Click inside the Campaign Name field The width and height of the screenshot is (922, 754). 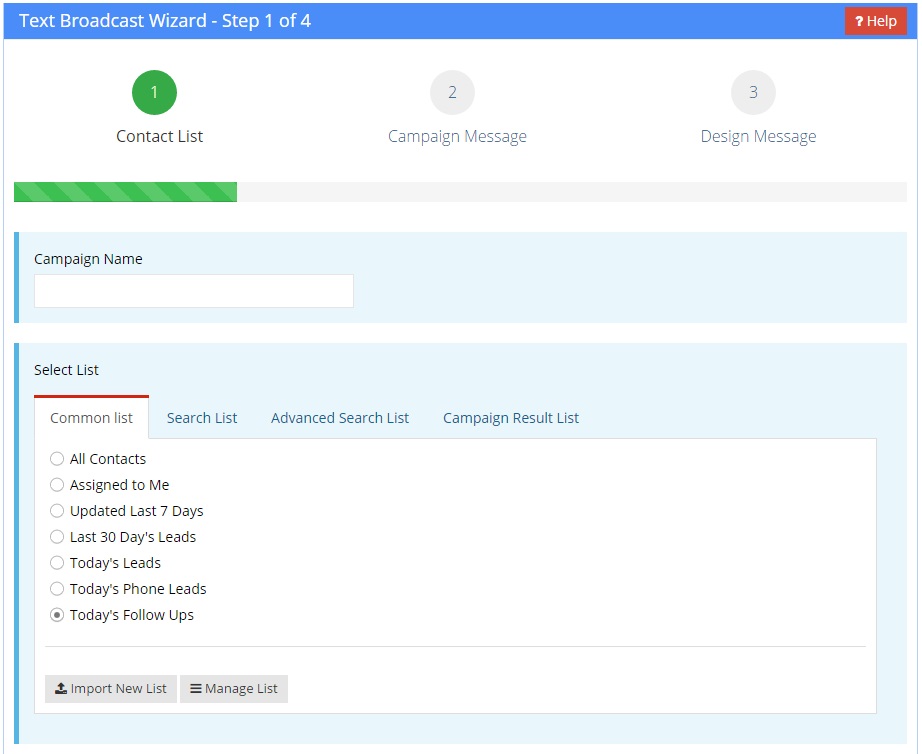point(193,290)
